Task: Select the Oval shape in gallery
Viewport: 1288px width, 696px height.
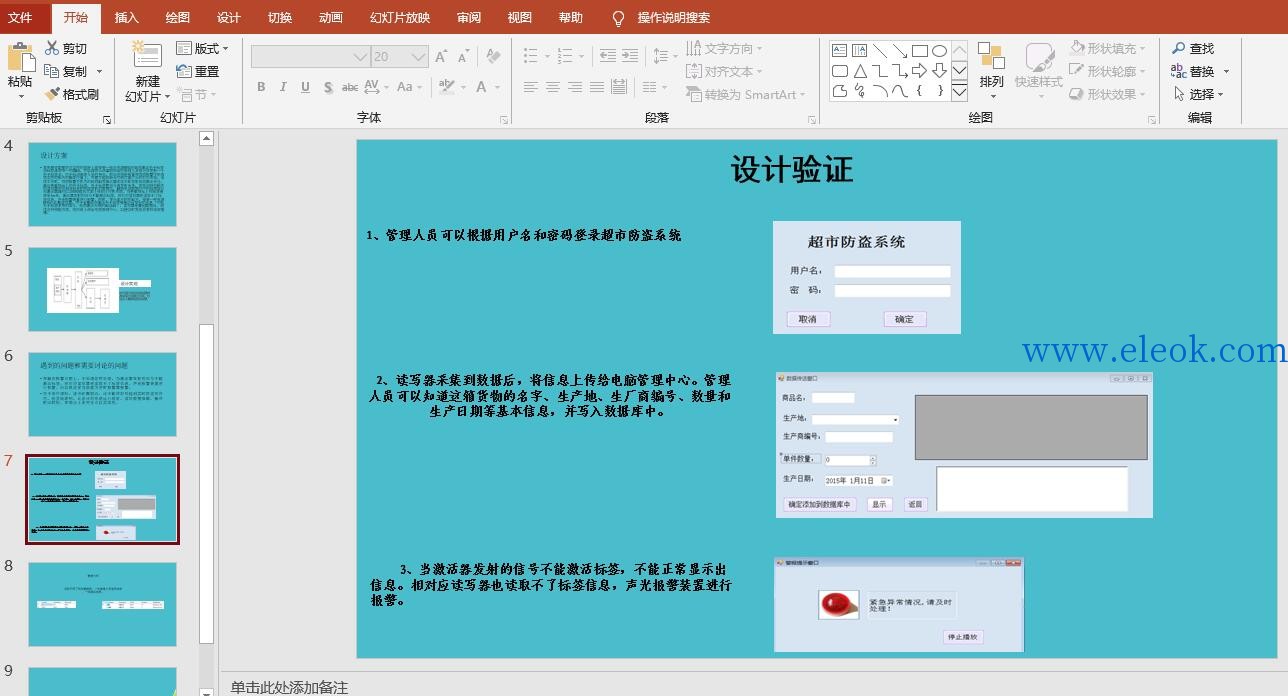Action: (939, 51)
